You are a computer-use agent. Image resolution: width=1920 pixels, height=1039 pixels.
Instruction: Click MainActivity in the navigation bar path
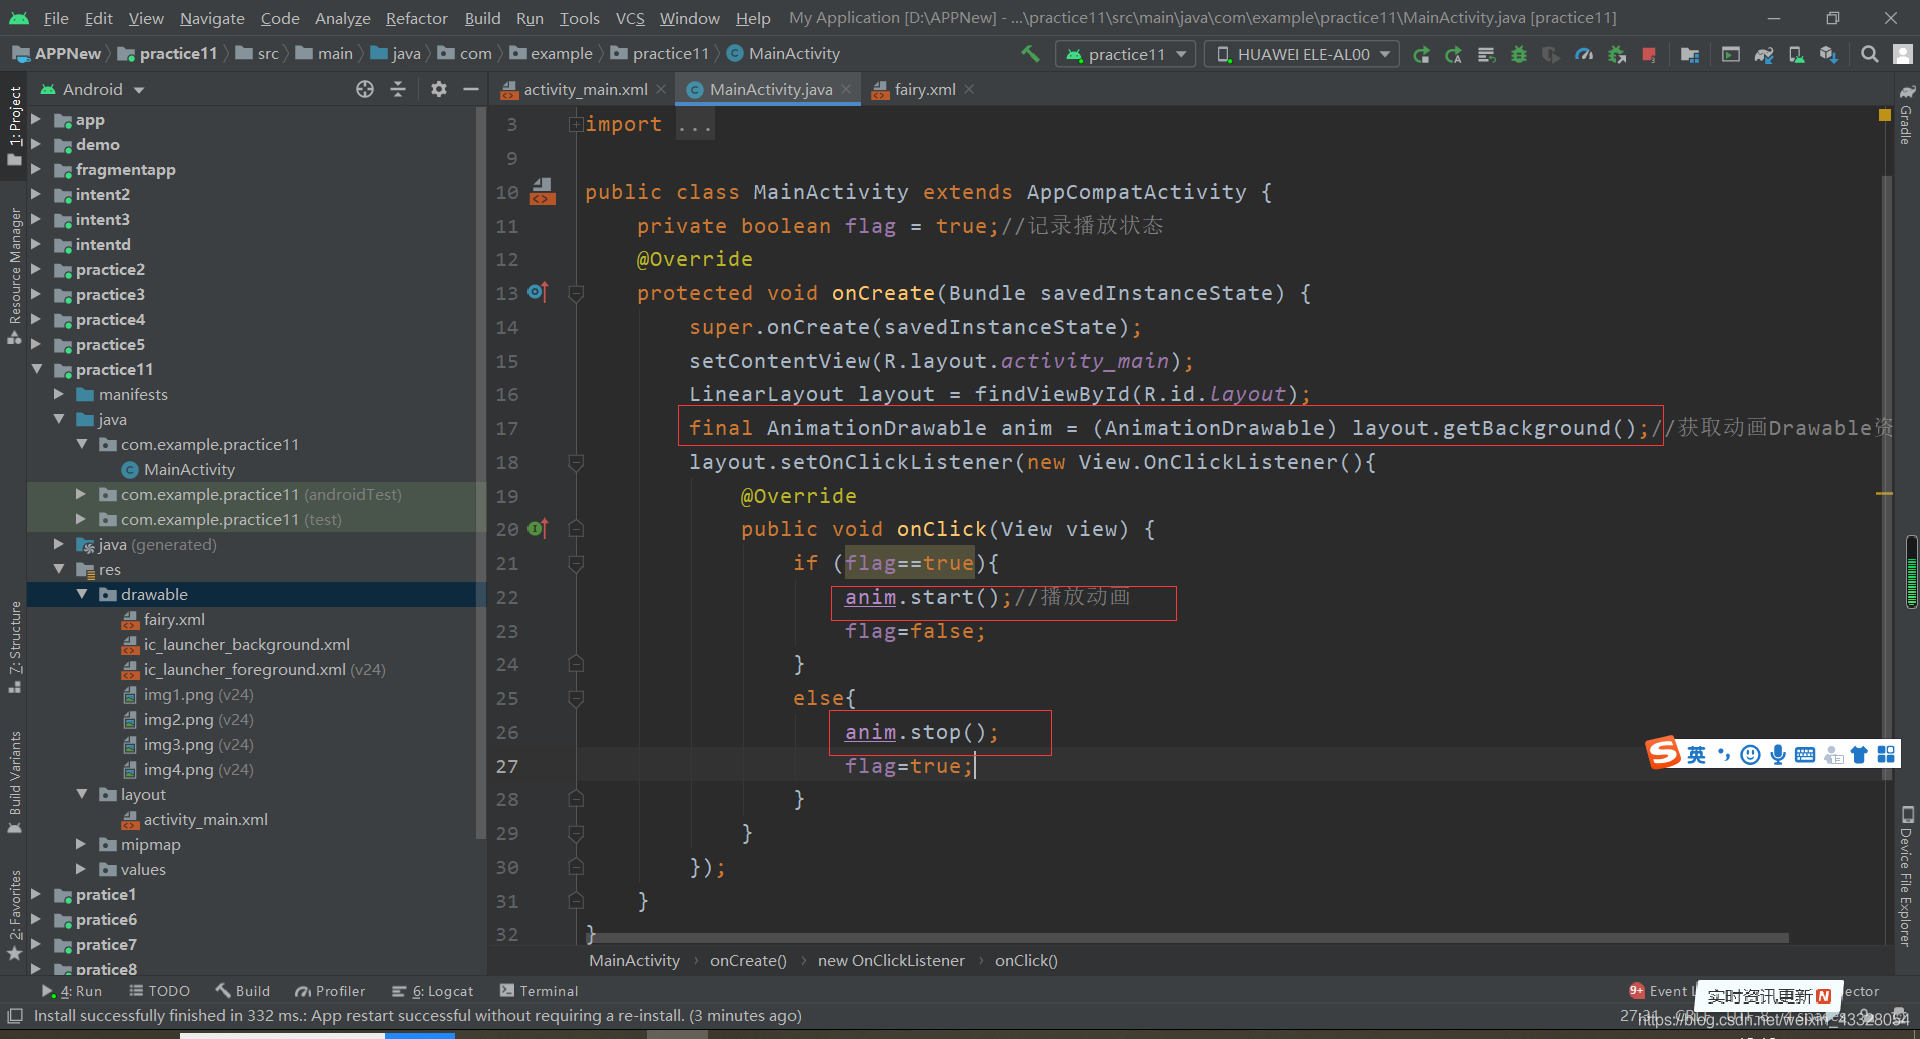click(x=783, y=54)
